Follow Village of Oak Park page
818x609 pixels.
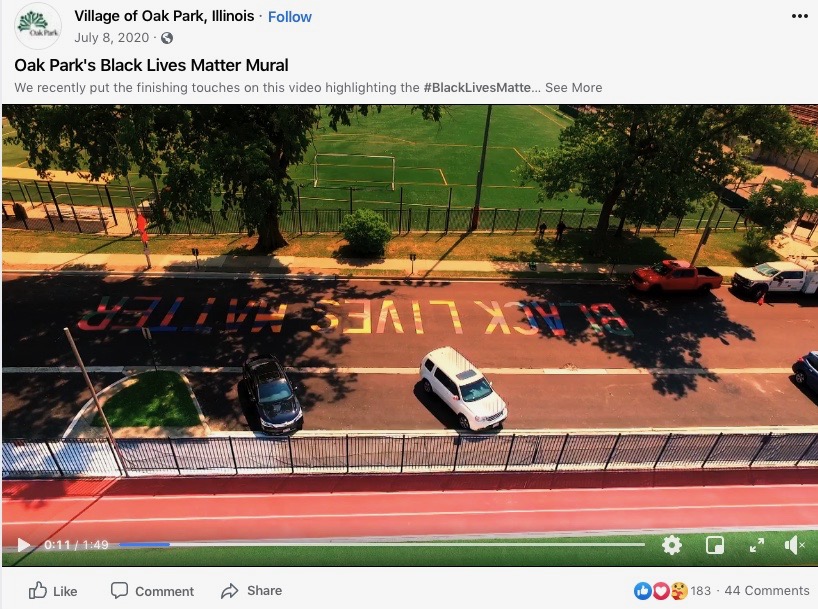click(290, 17)
